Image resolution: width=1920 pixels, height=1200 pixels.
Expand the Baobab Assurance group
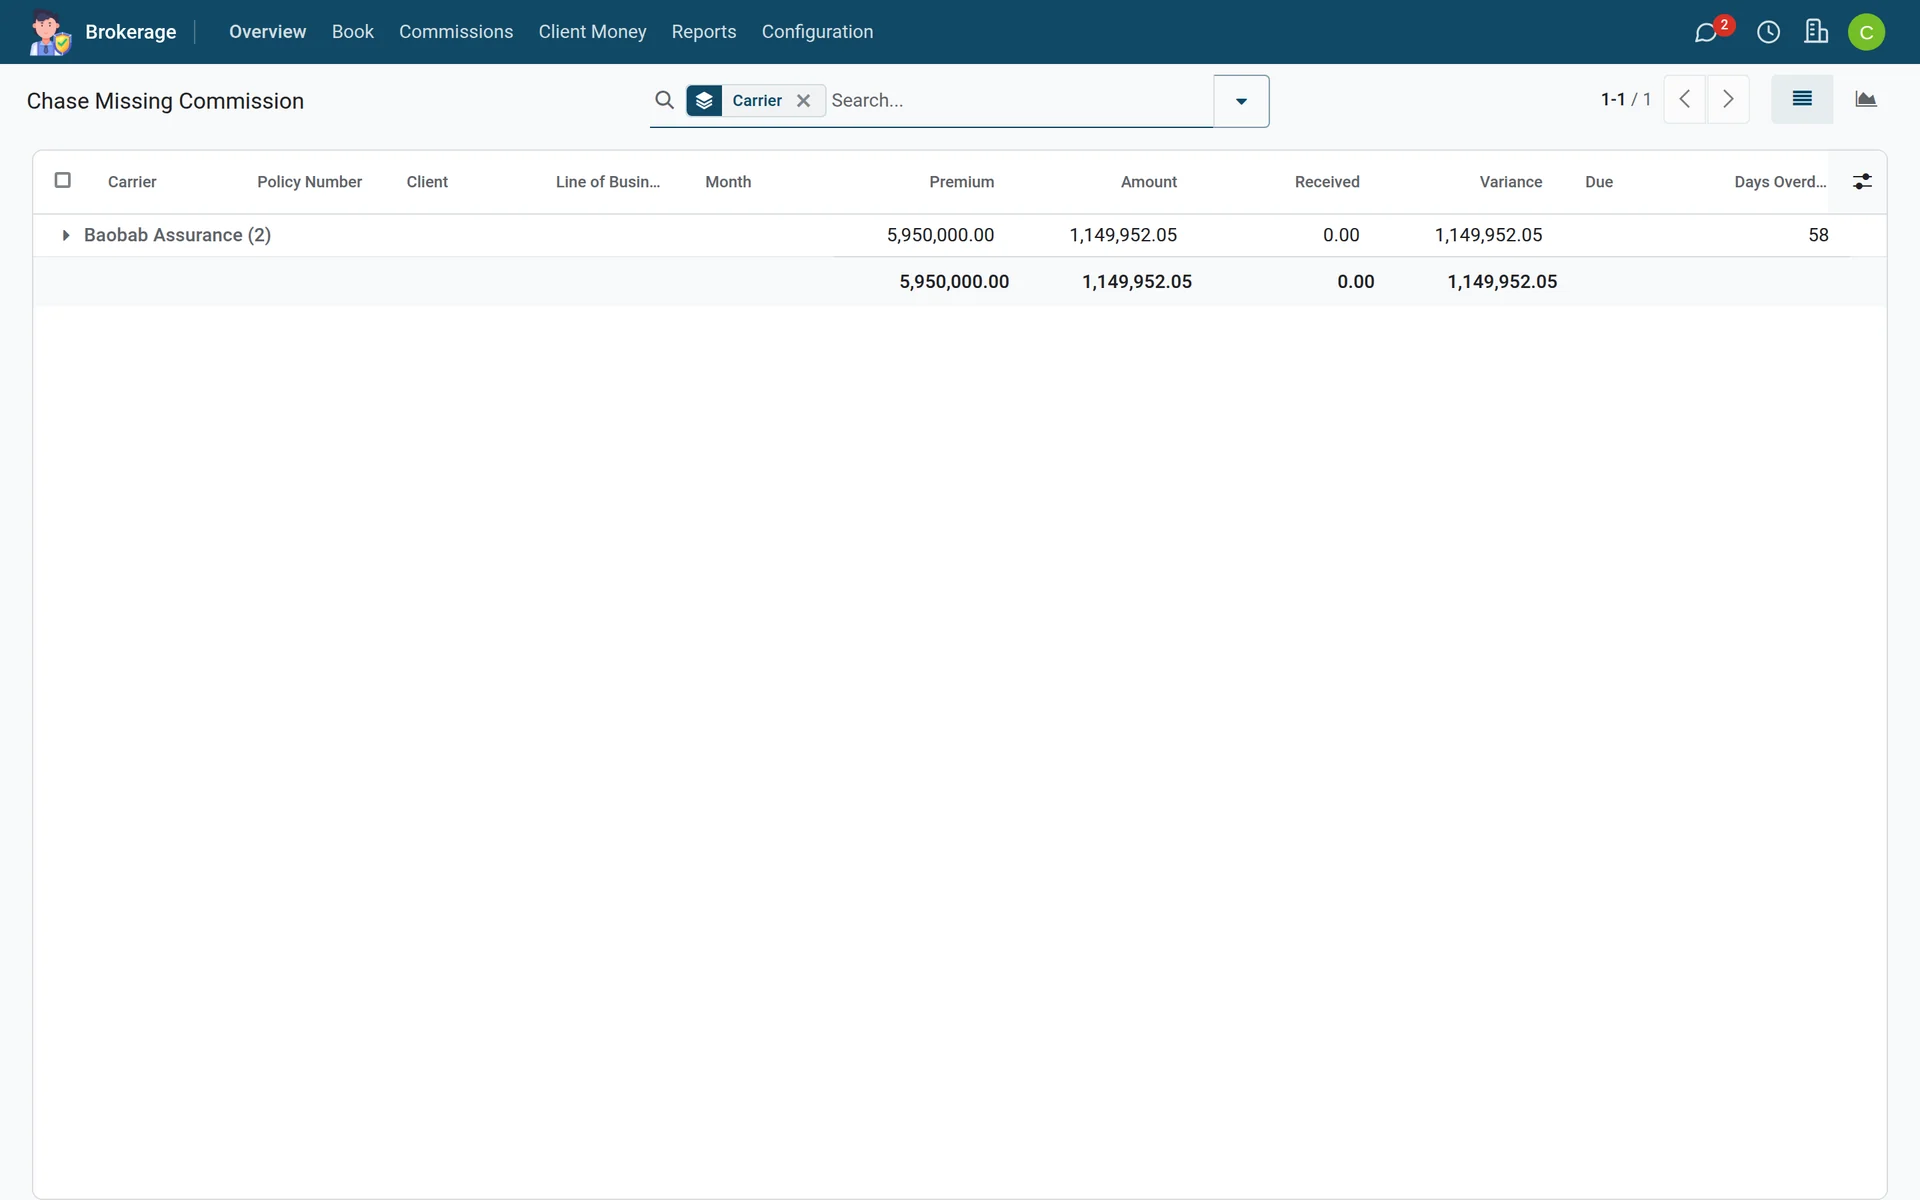(x=65, y=235)
